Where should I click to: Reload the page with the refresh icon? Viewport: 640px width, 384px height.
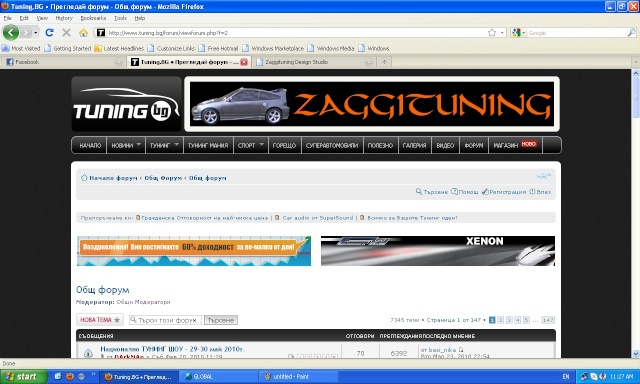click(49, 33)
